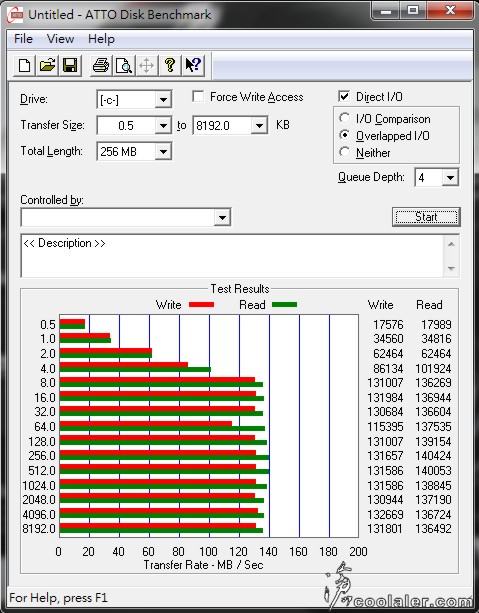Image resolution: width=479 pixels, height=613 pixels.
Task: Open a saved benchmark file icon
Action: tap(47, 65)
